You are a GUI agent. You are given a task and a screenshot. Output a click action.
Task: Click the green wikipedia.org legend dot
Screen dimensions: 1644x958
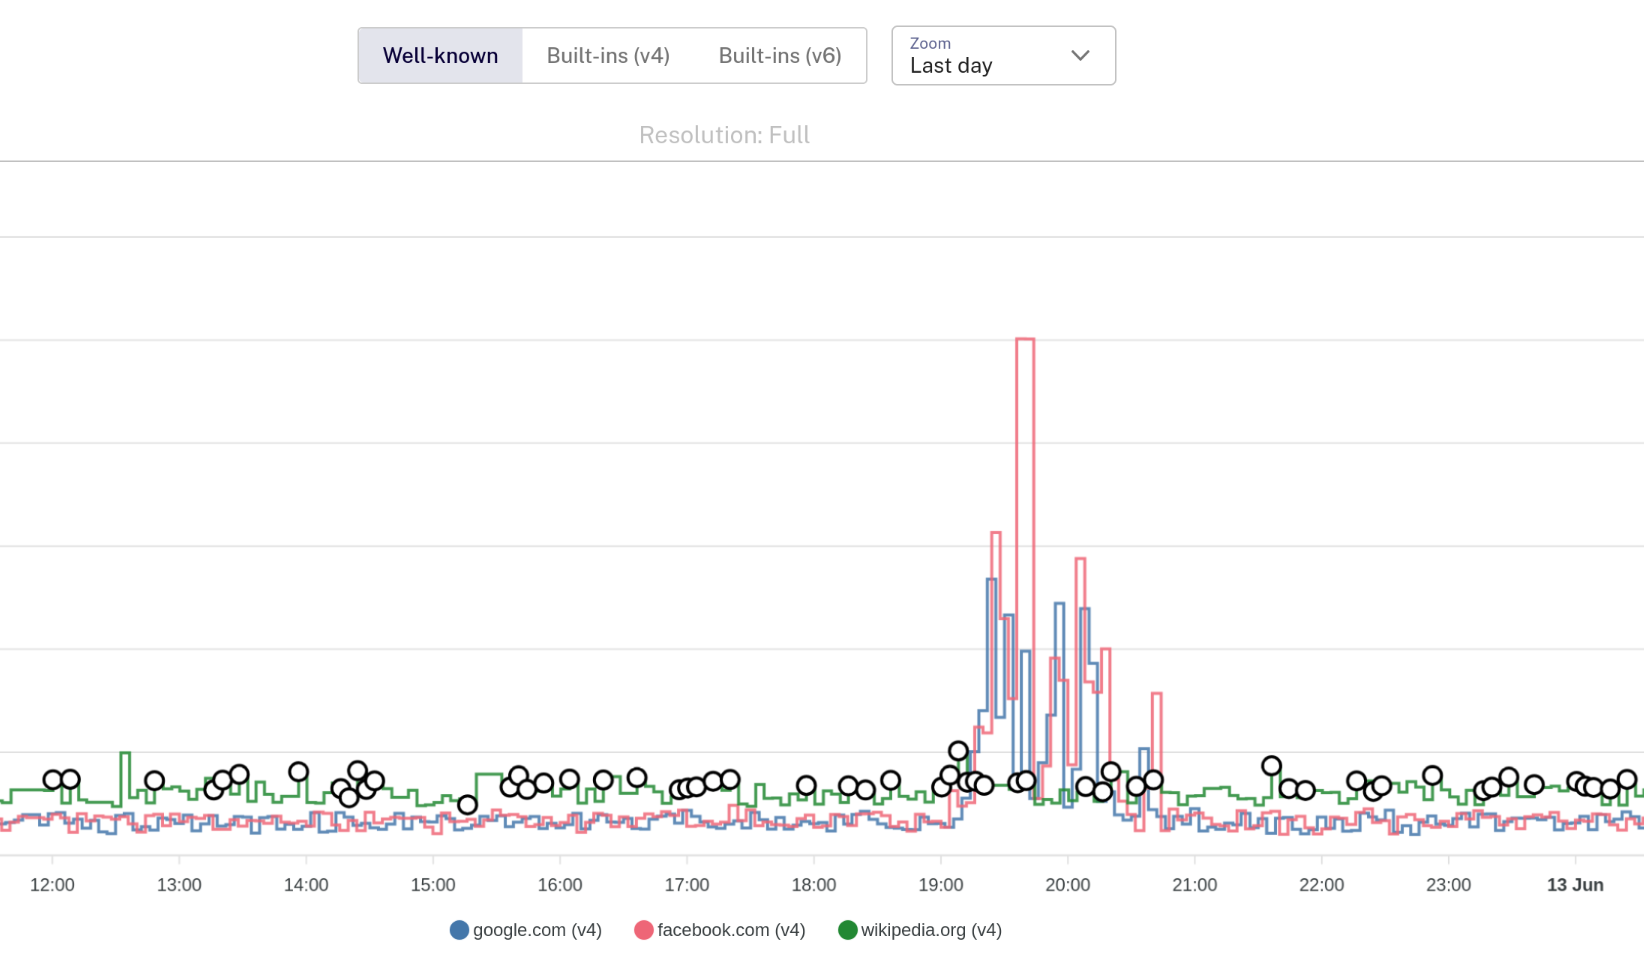pyautogui.click(x=847, y=930)
